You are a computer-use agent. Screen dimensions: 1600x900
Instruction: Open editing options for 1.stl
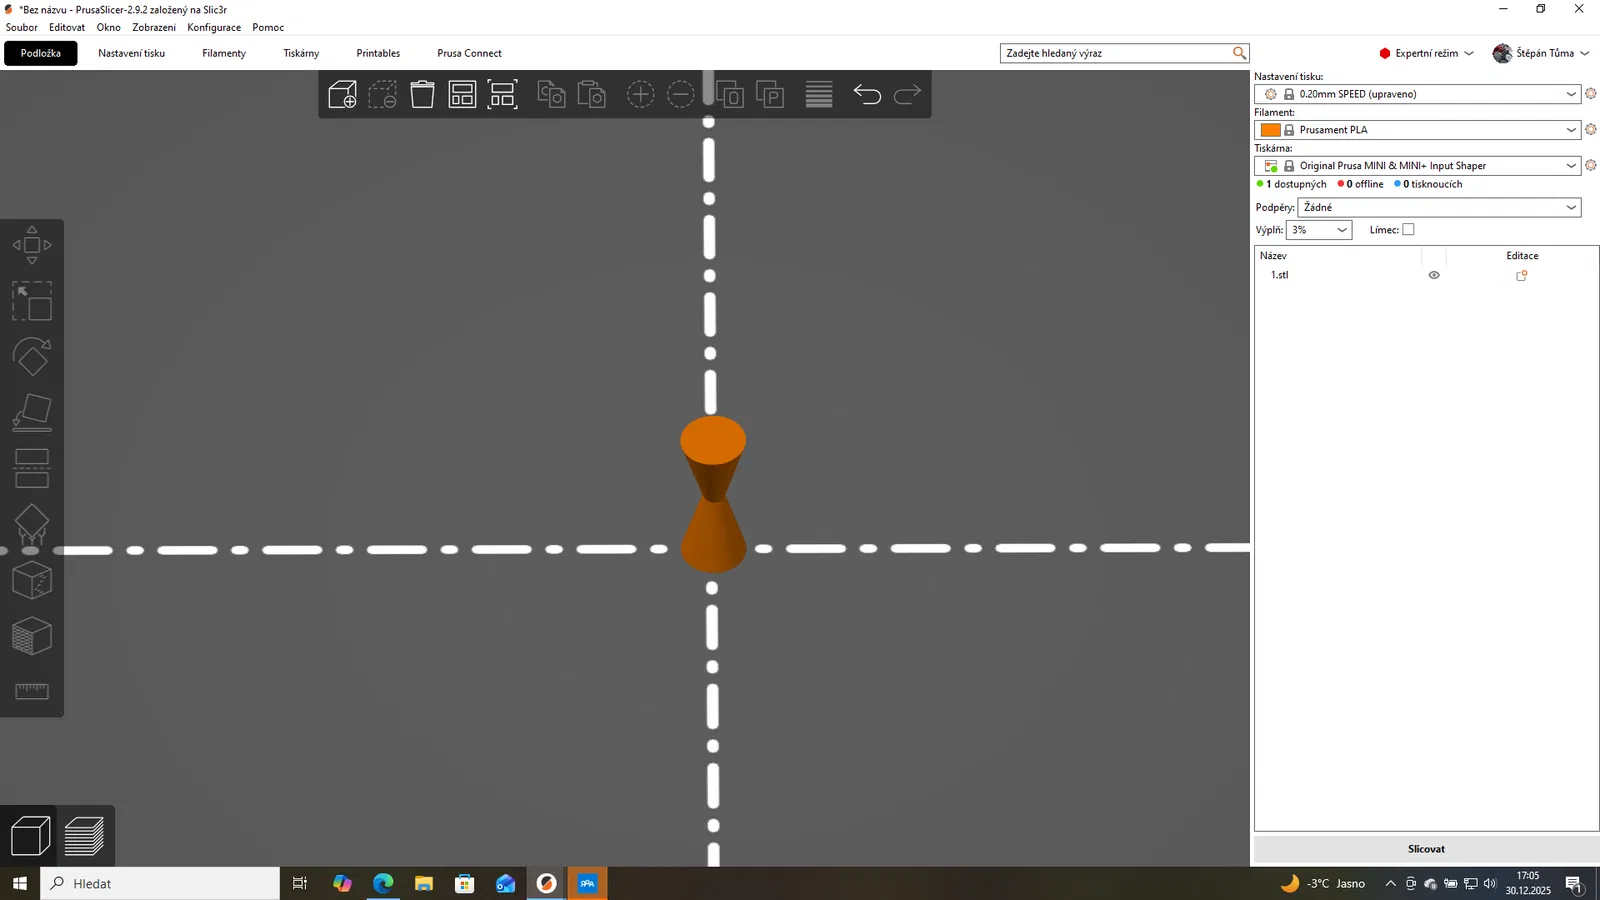1522,275
